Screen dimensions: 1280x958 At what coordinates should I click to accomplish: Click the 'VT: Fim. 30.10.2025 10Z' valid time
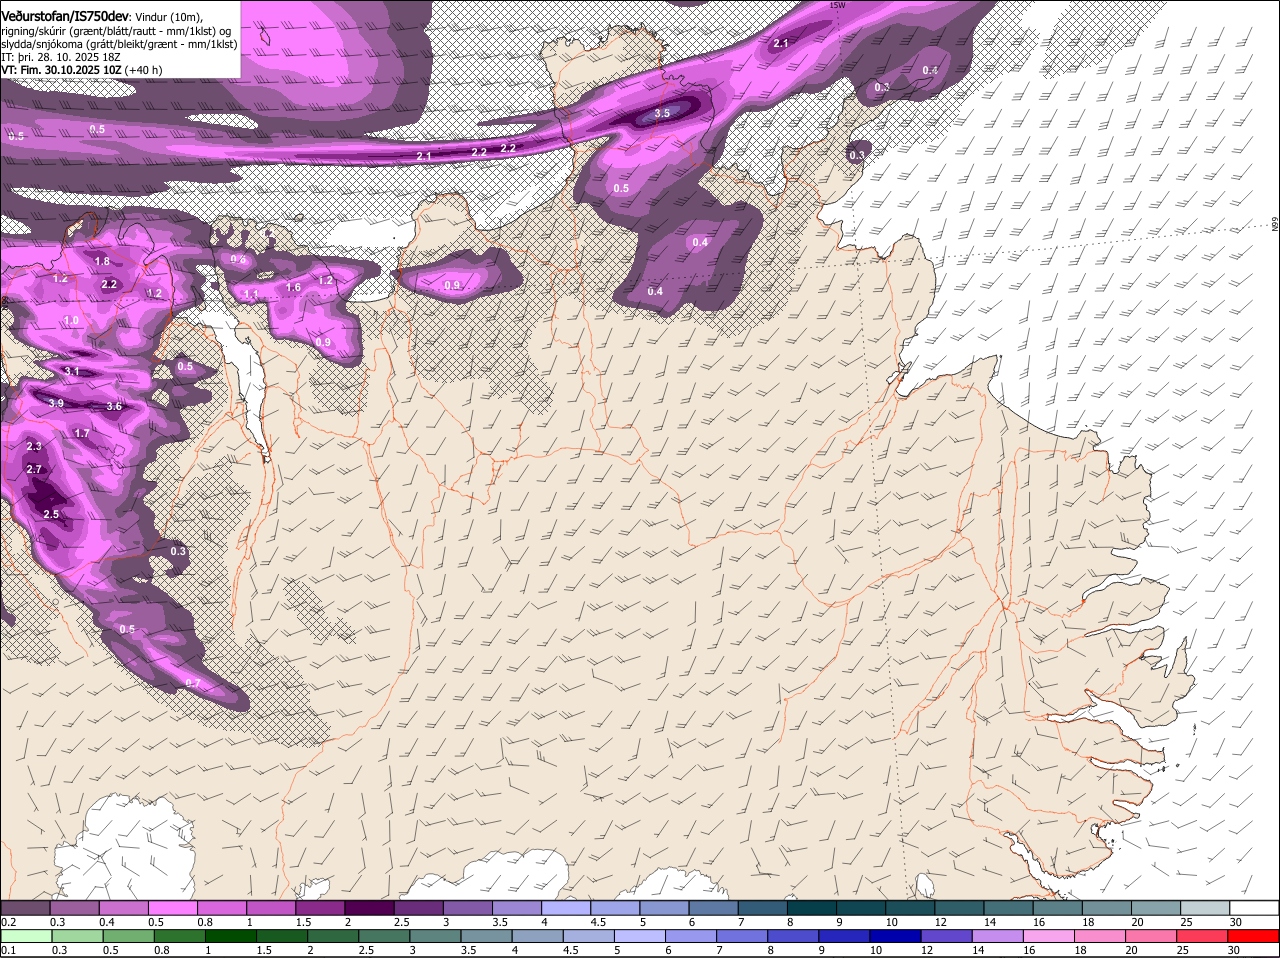[x=61, y=70]
